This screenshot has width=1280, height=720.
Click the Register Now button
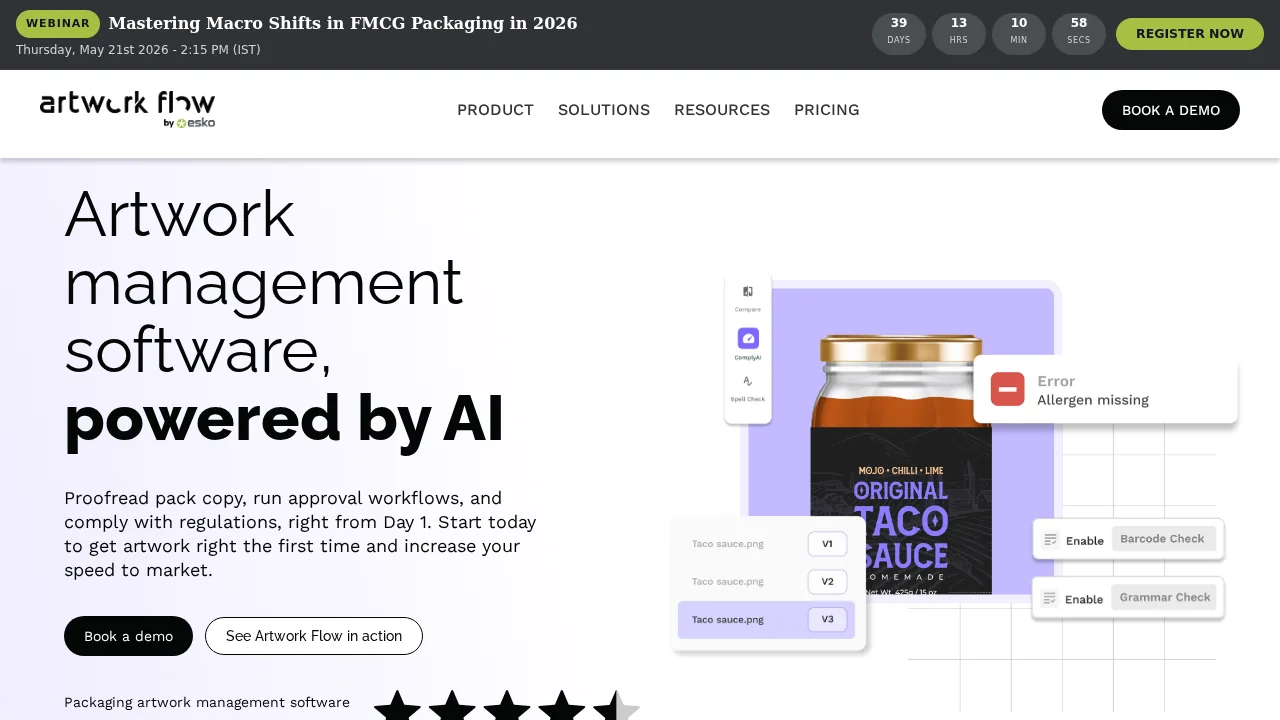click(1190, 33)
